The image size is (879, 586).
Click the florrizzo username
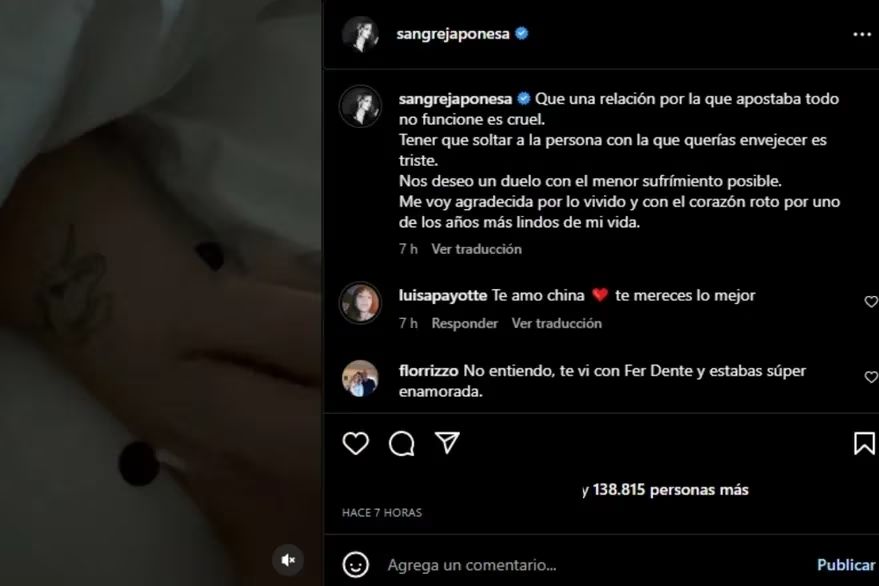(x=428, y=371)
